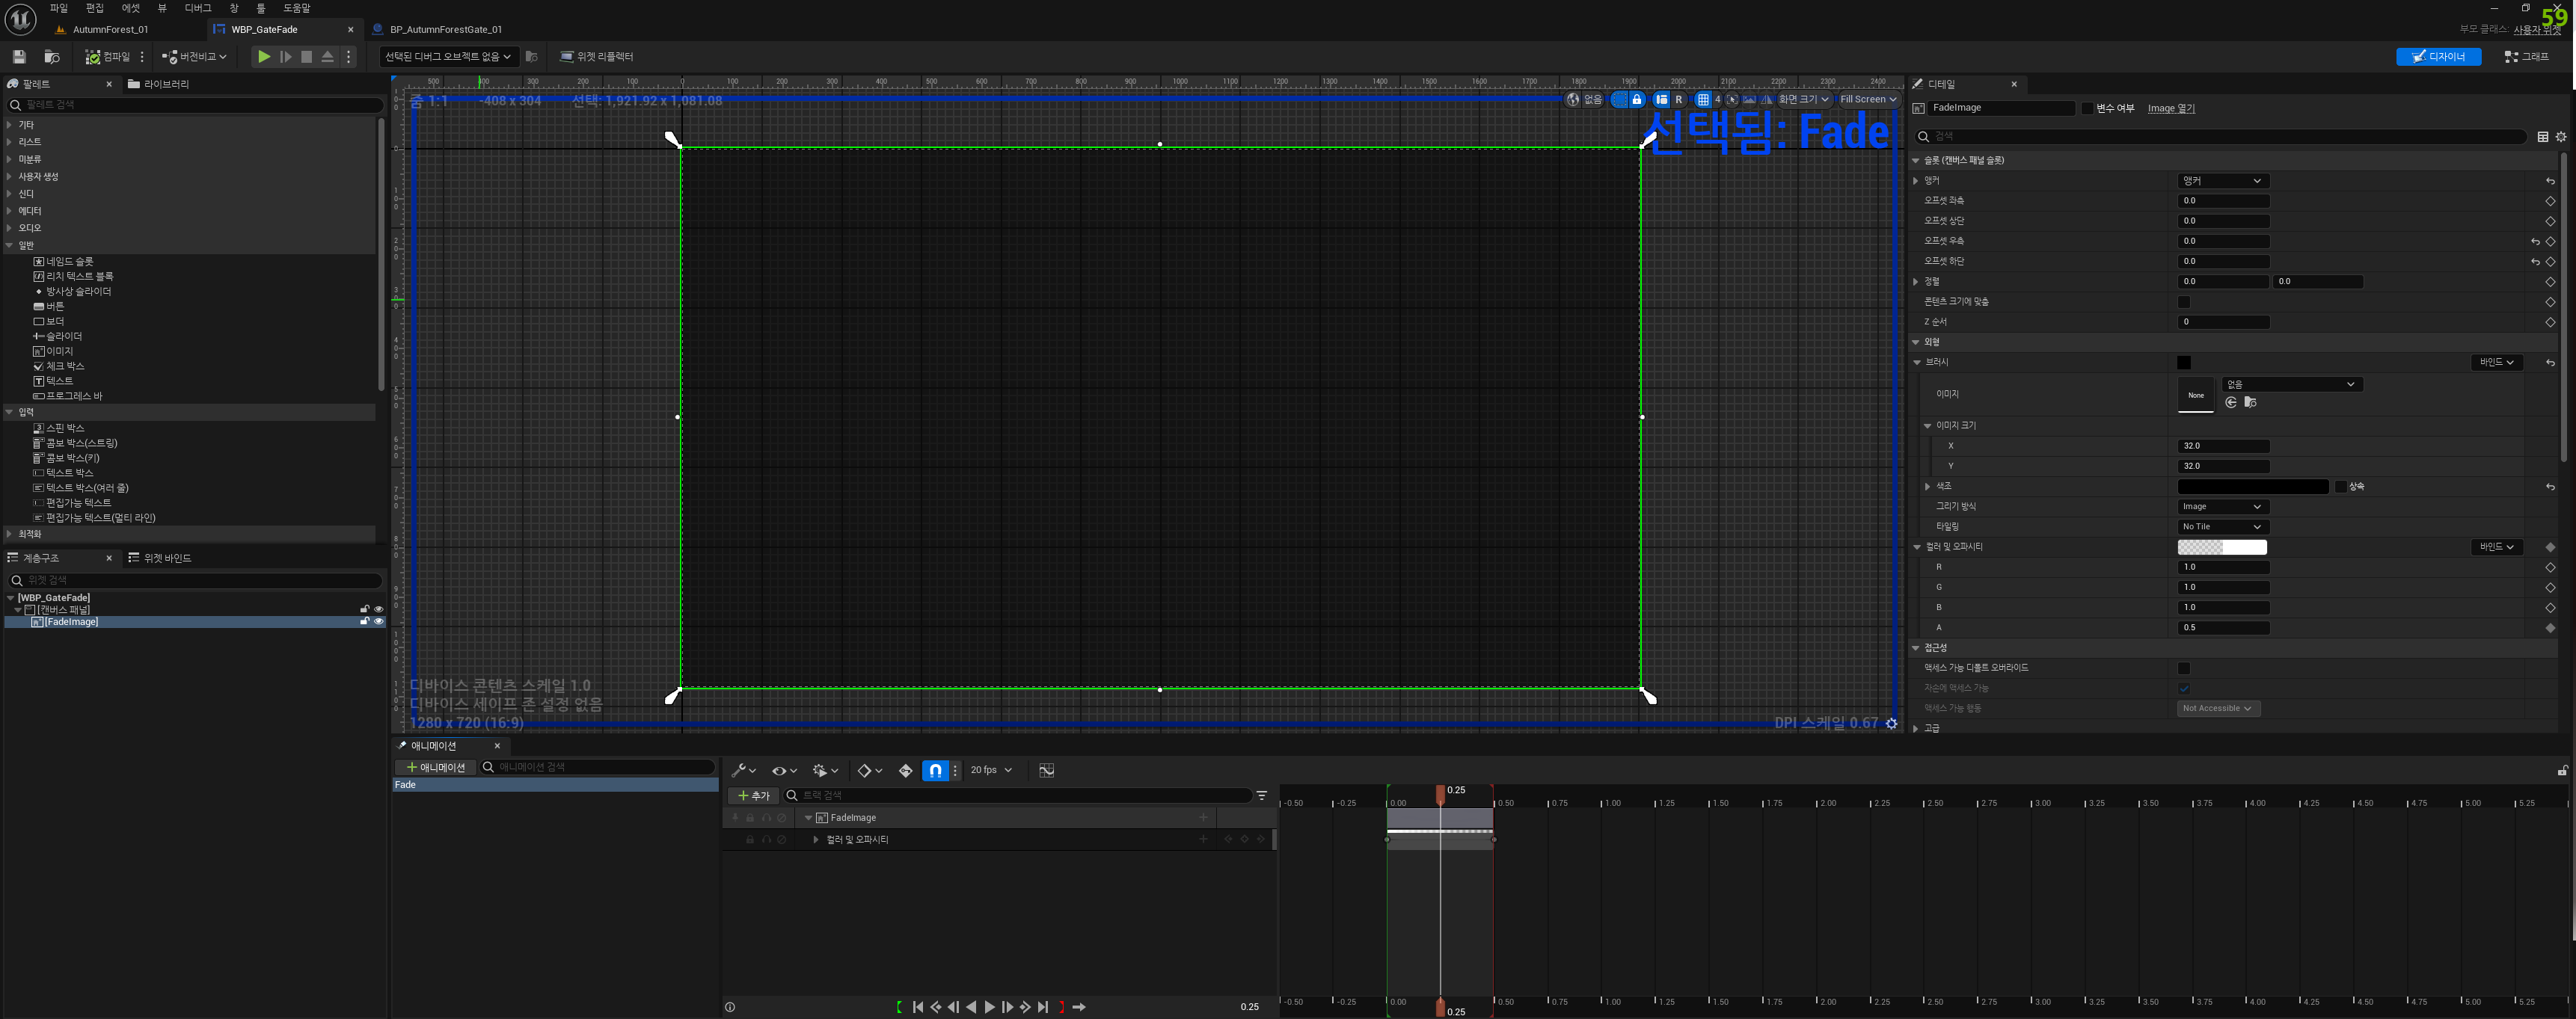Check the 상속 inherit checkbox

[2340, 487]
